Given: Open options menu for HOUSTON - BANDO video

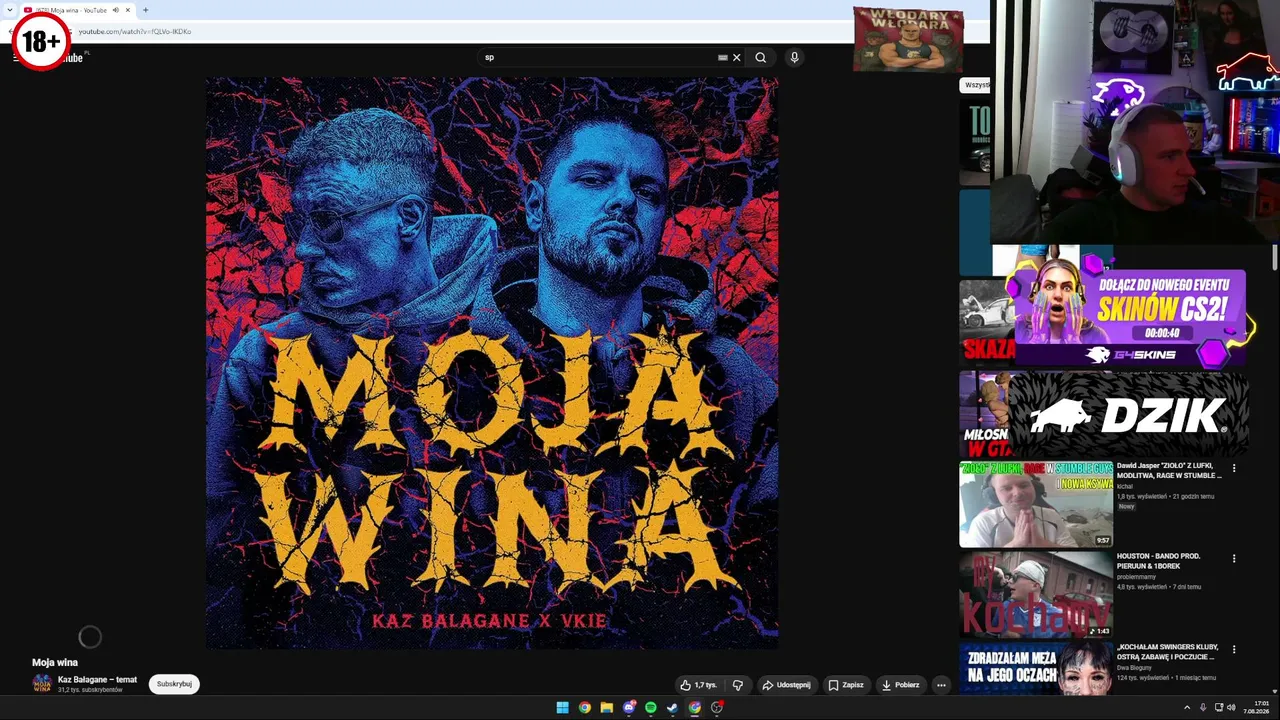Looking at the screenshot, I should click(x=1234, y=558).
